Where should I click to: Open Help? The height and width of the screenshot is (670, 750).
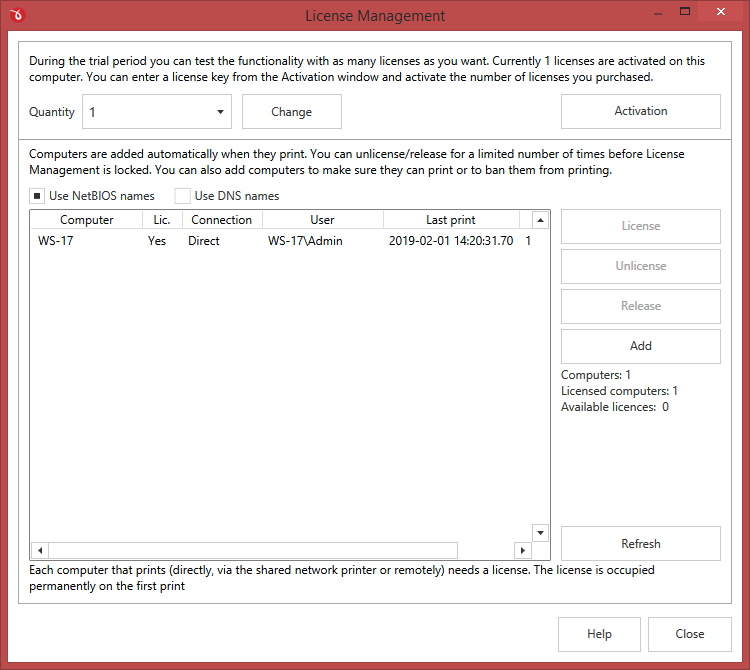click(599, 634)
